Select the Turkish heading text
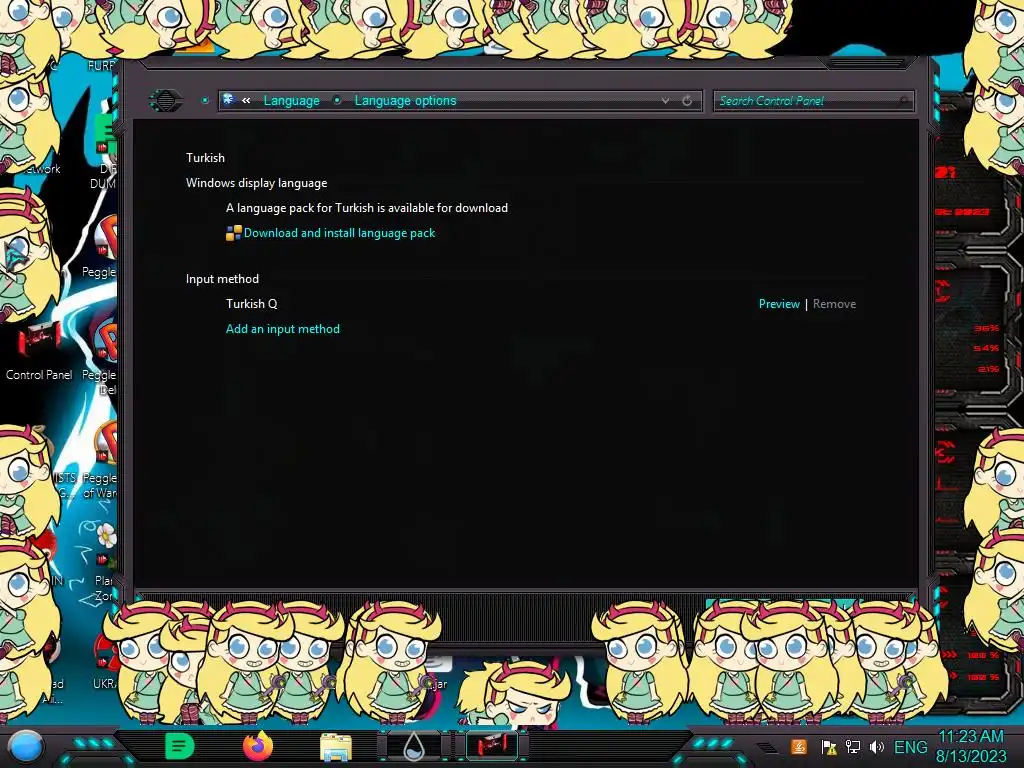The height and width of the screenshot is (768, 1024). click(x=205, y=158)
